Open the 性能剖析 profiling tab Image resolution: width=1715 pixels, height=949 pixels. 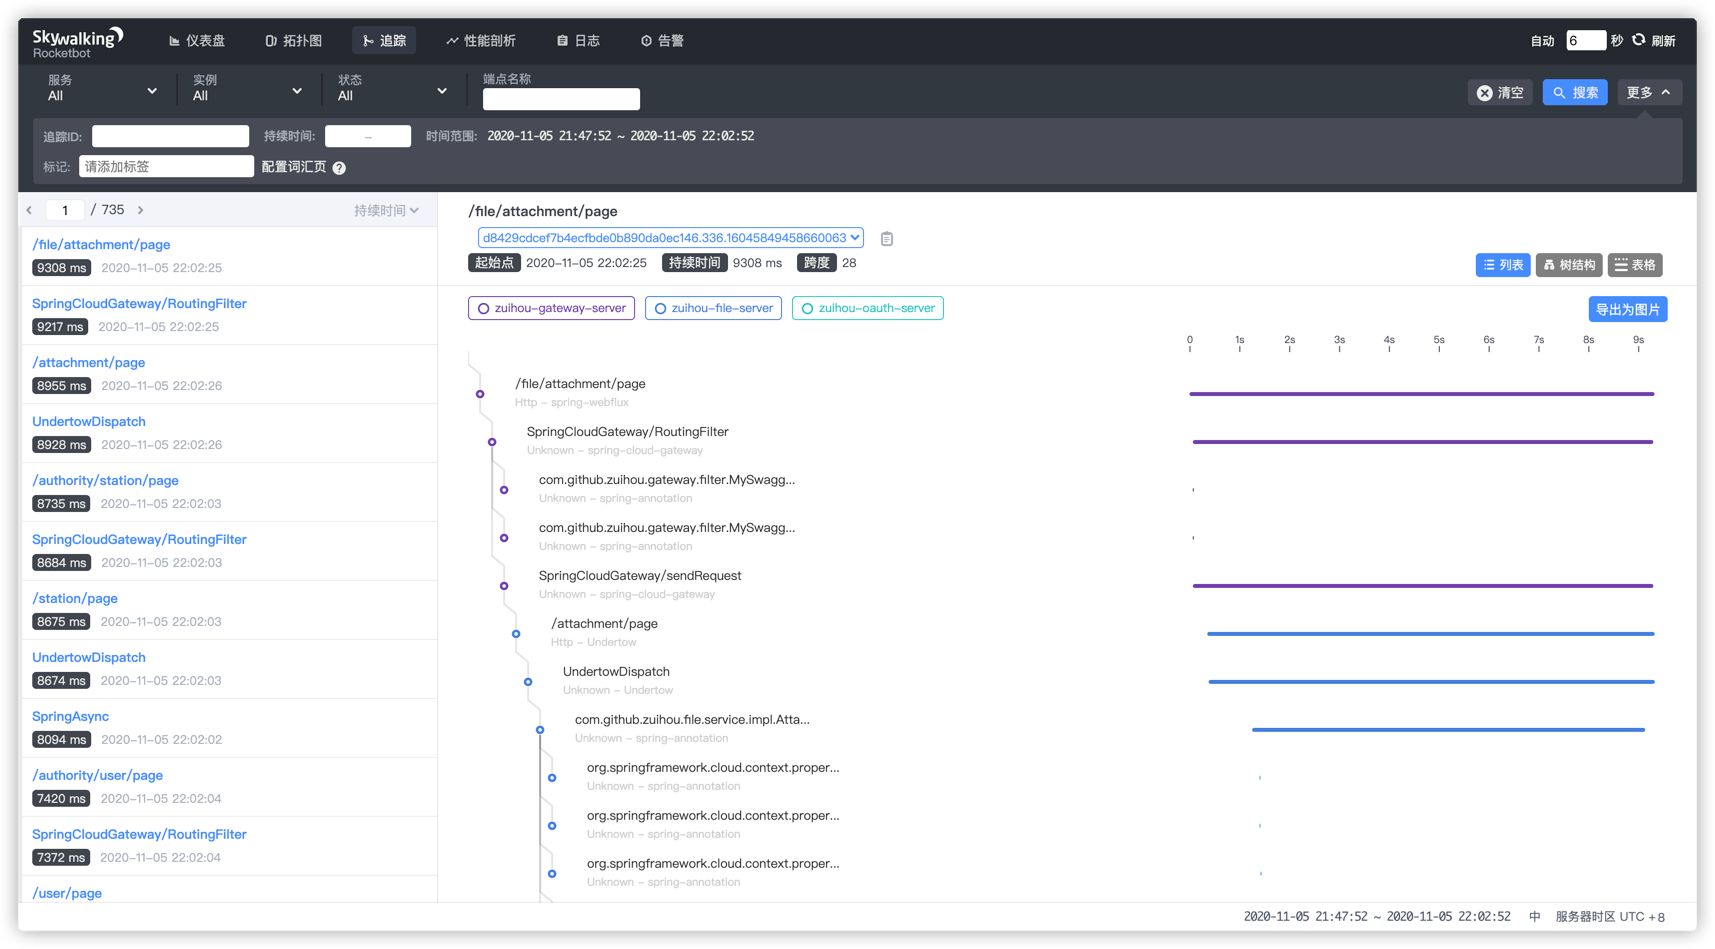[481, 41]
